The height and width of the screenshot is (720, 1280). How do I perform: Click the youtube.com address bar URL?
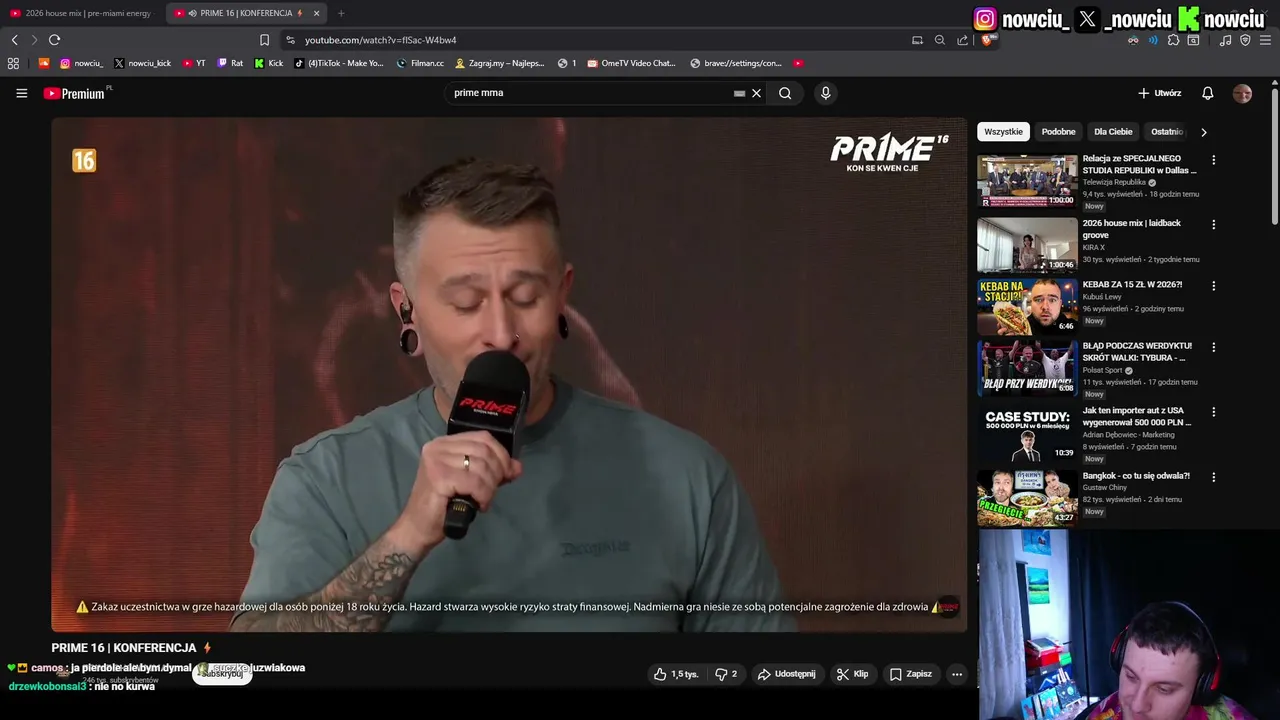[380, 40]
